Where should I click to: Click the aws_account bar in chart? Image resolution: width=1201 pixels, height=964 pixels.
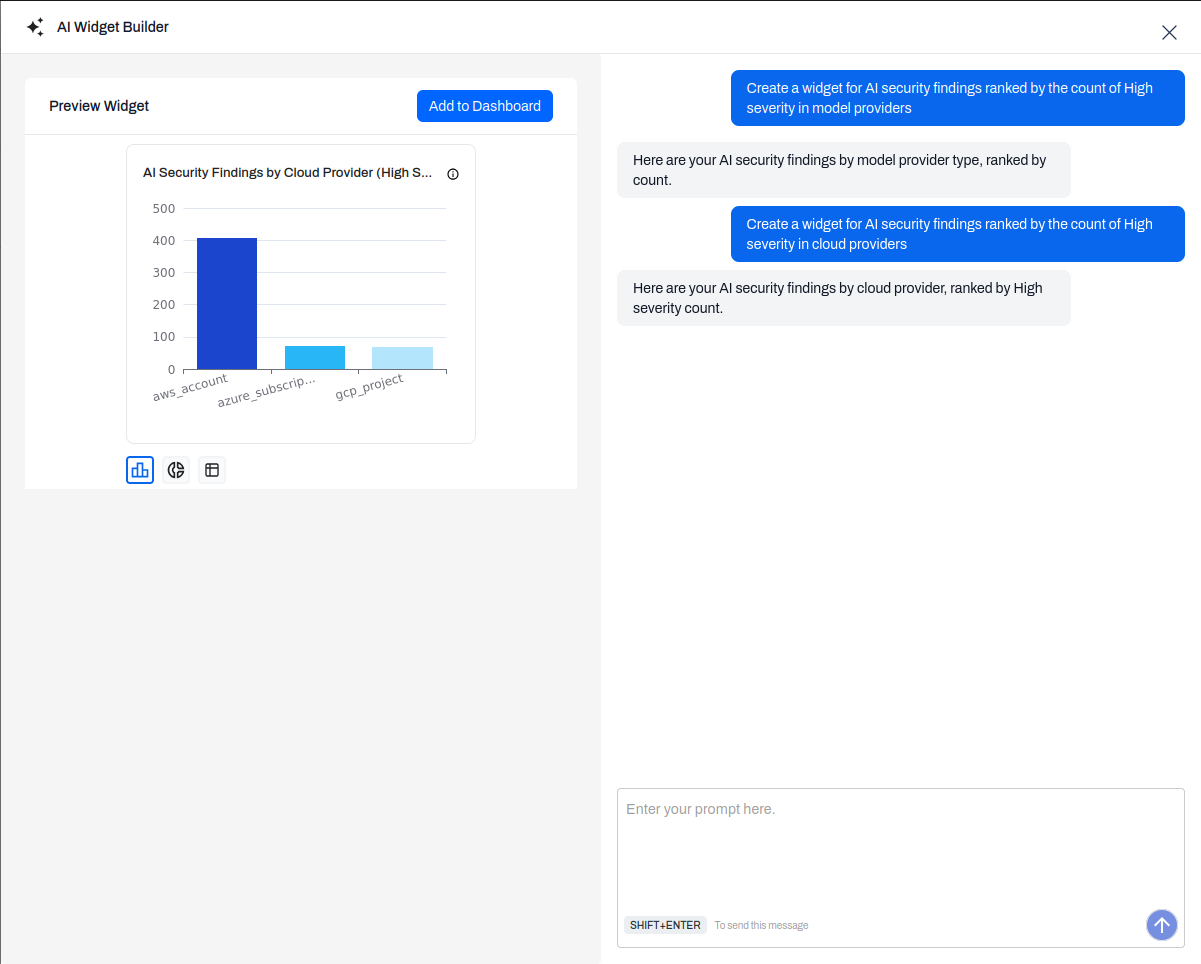[x=227, y=304]
